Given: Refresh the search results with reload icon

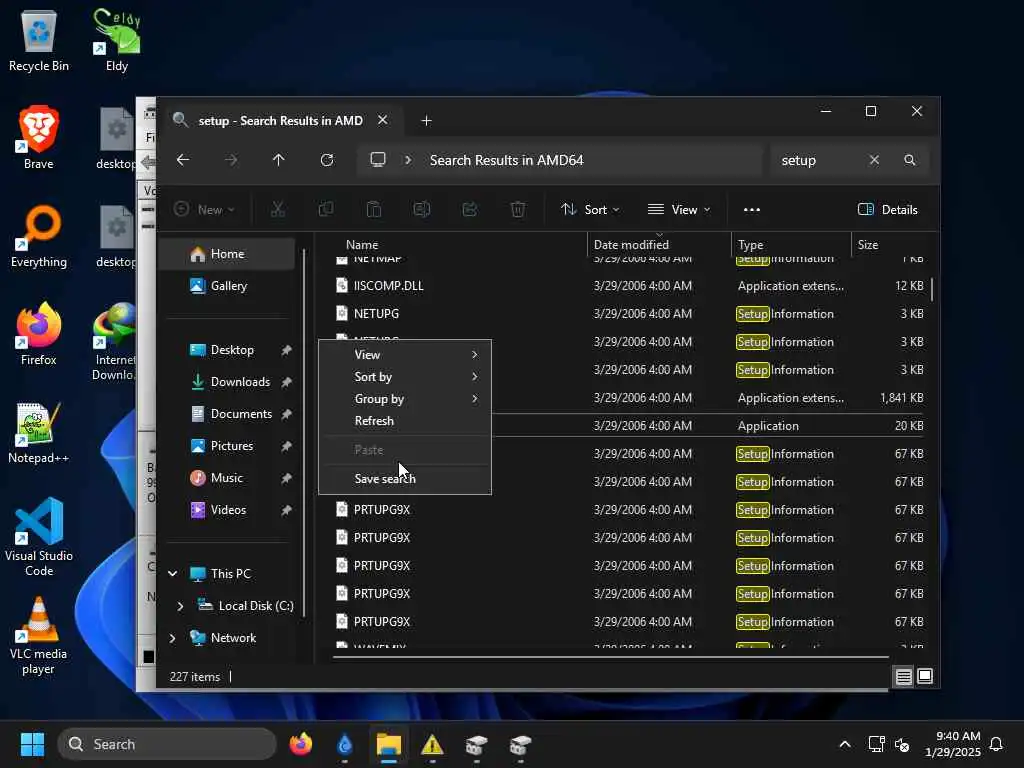Looking at the screenshot, I should 327,160.
